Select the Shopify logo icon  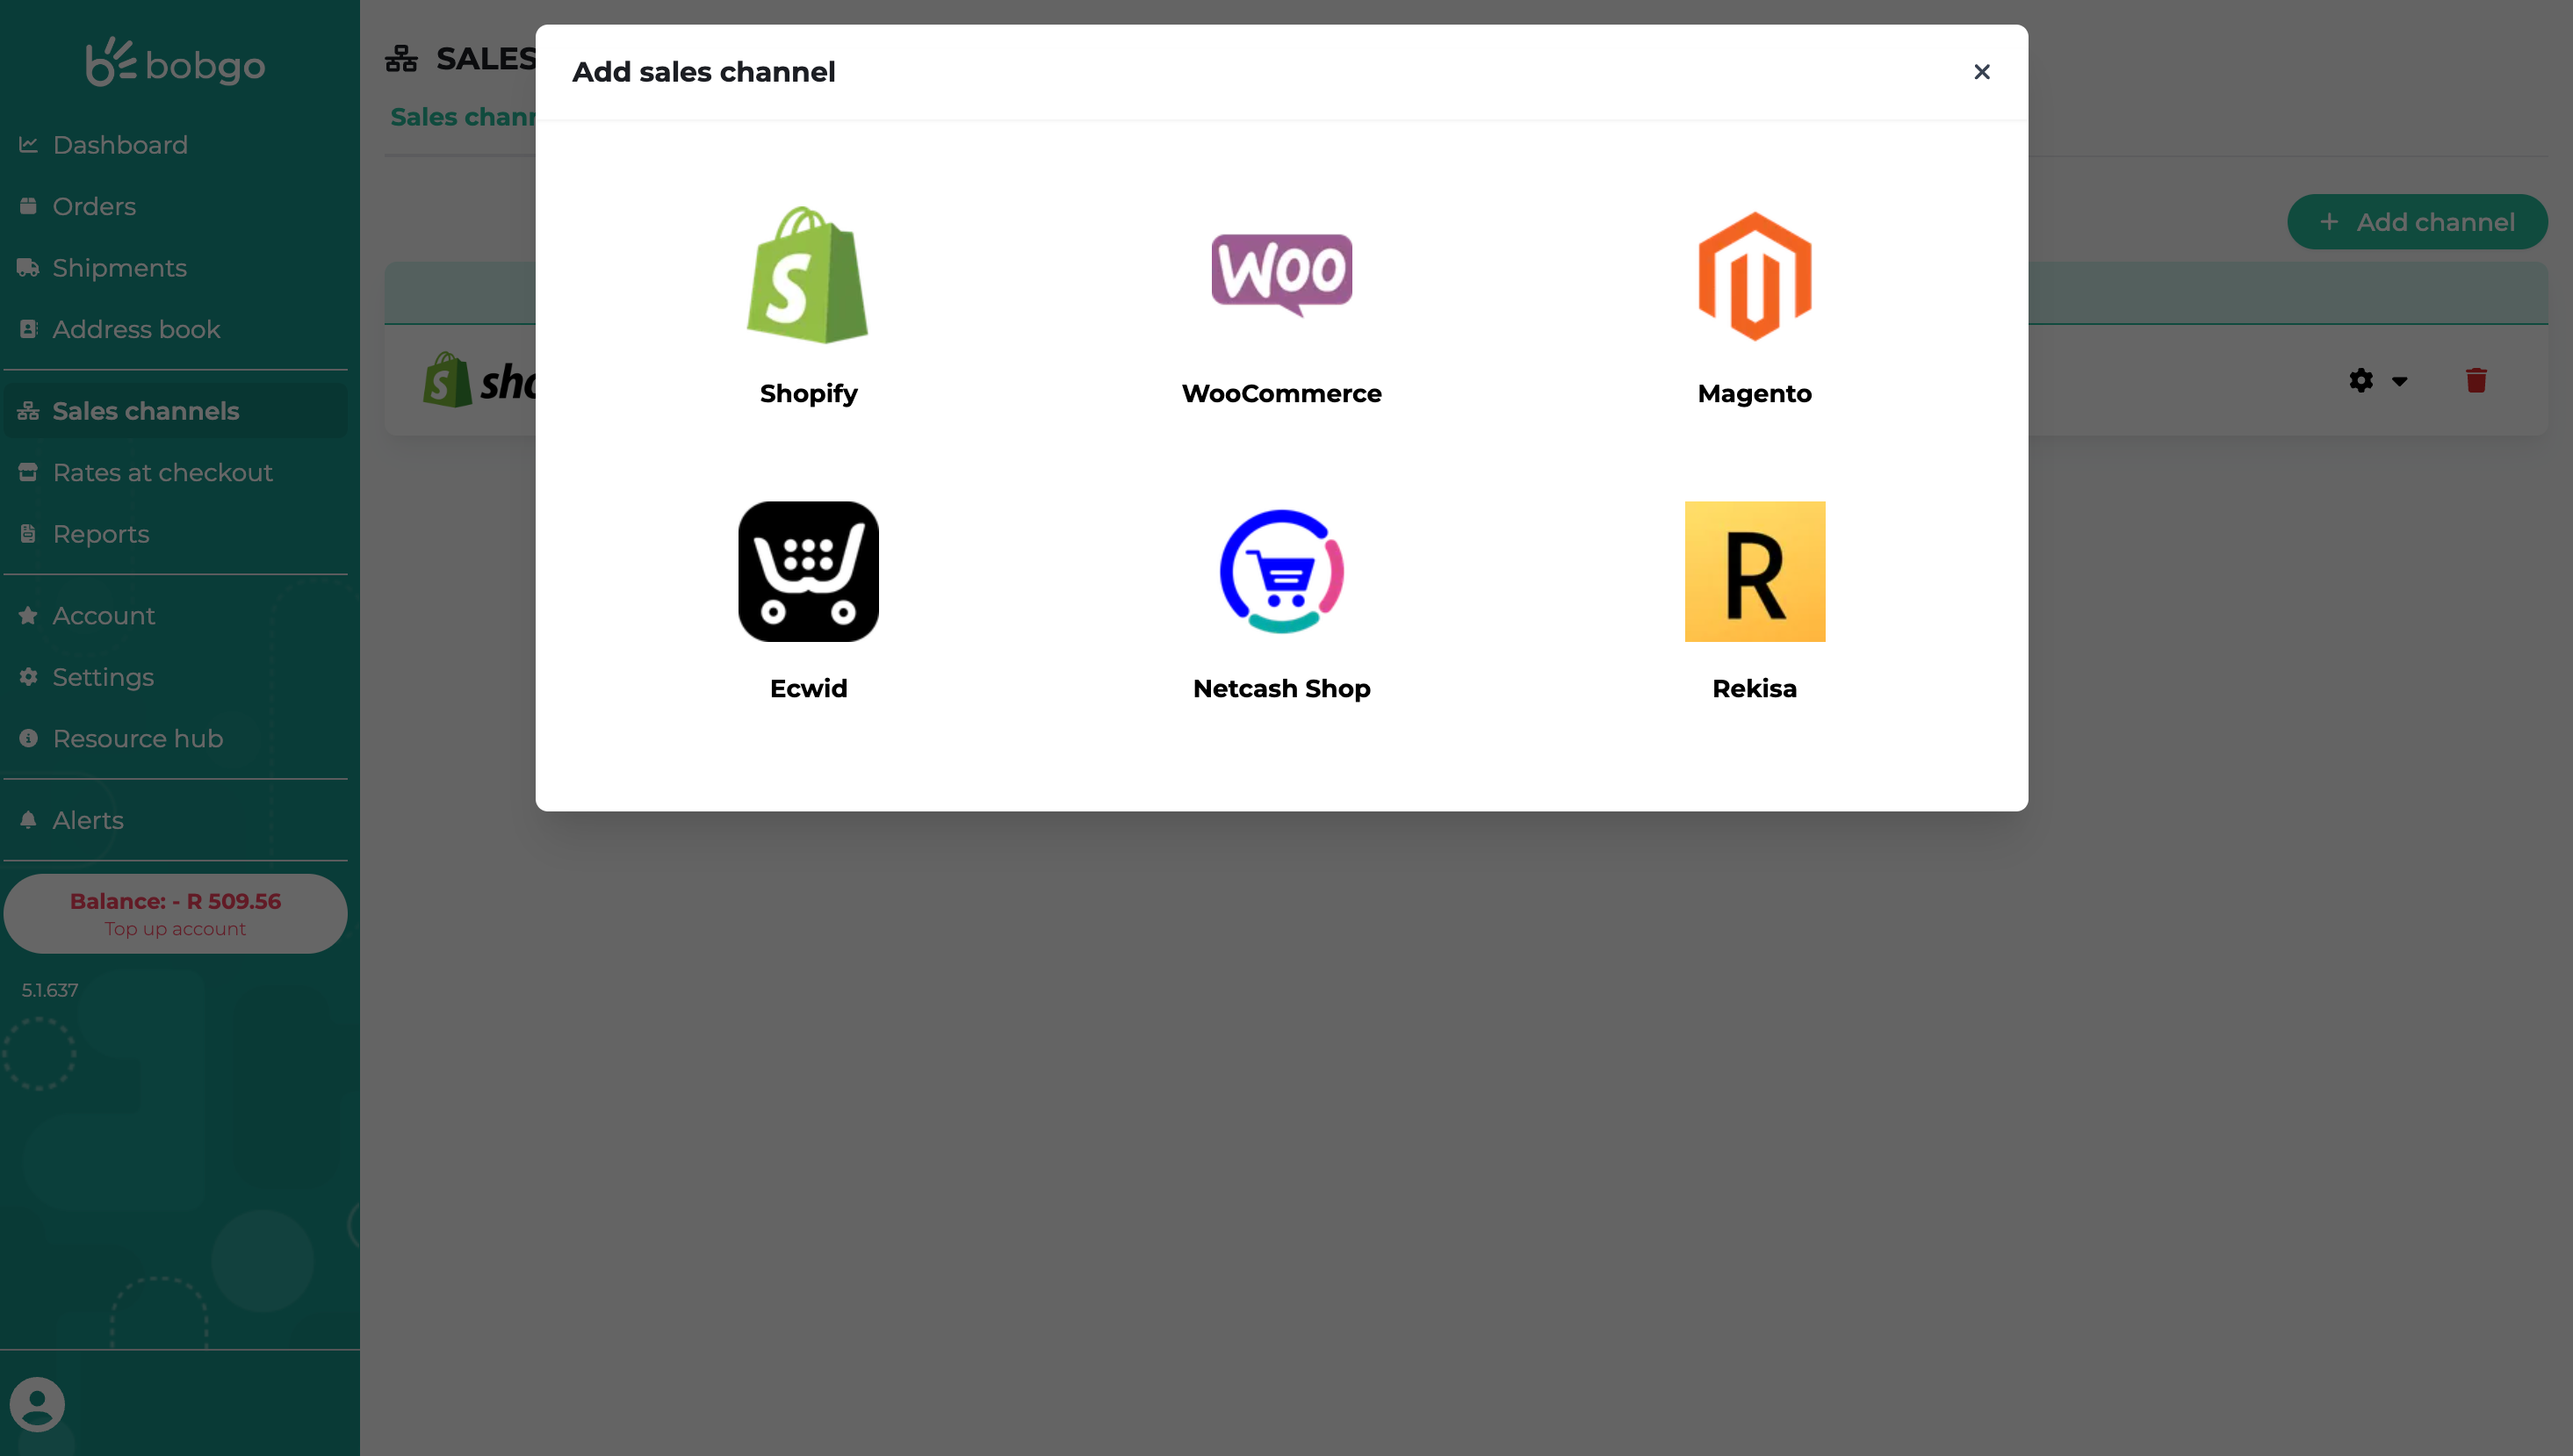(x=808, y=275)
